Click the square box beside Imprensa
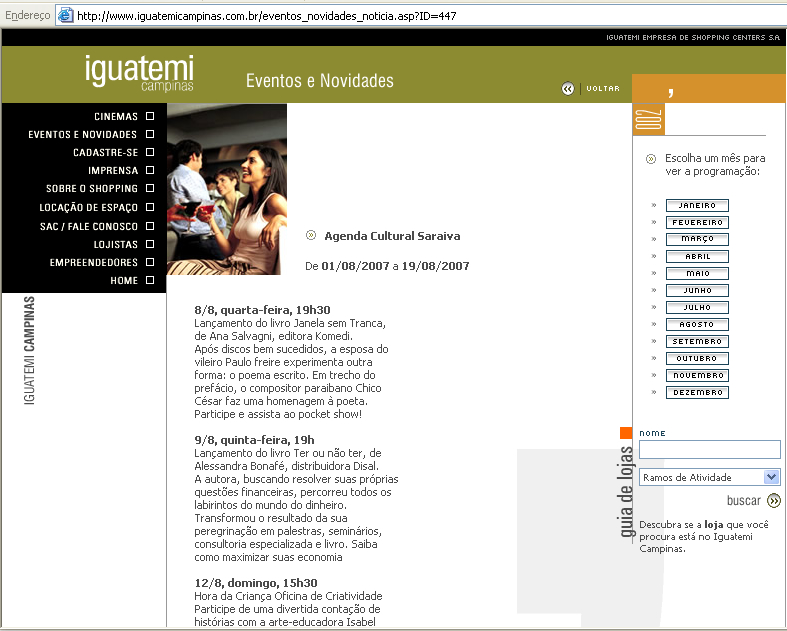The height and width of the screenshot is (631, 787). click(150, 171)
